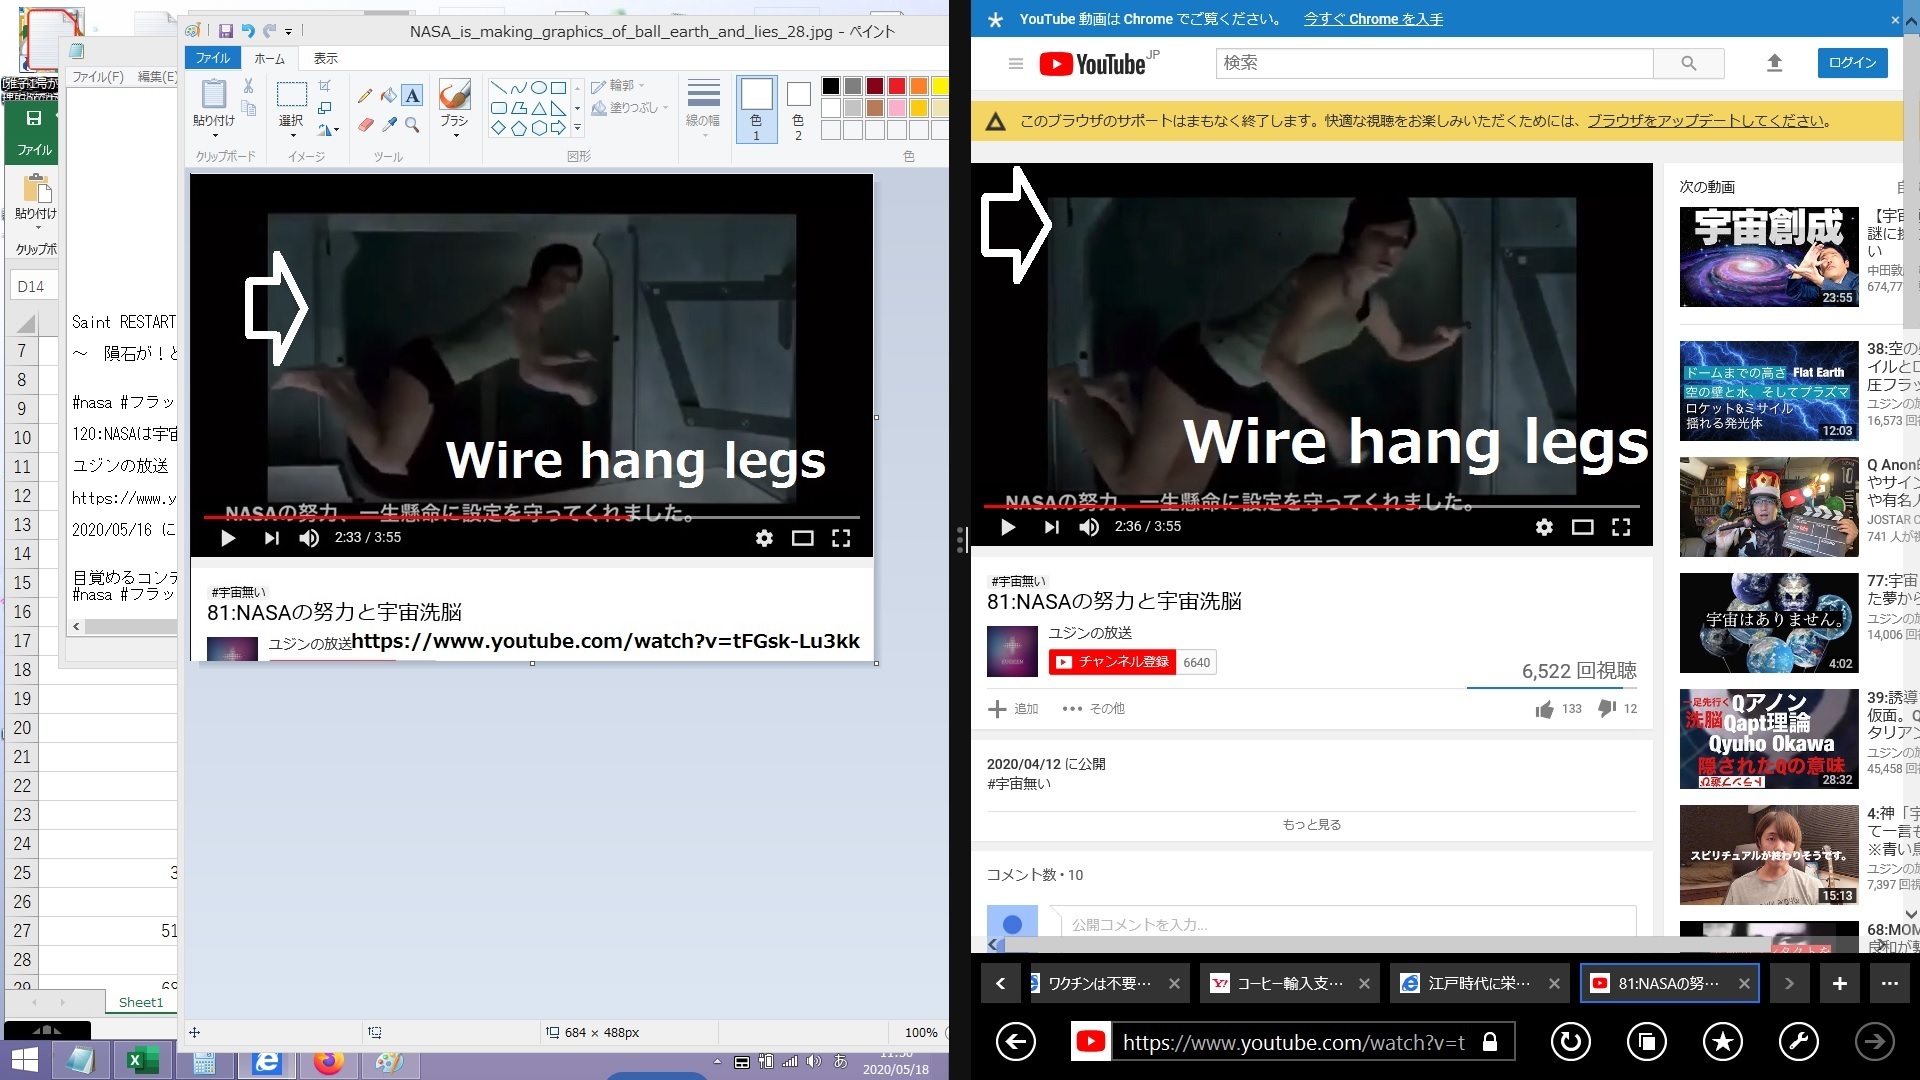Click the 追加 add-to button under video

1013,709
